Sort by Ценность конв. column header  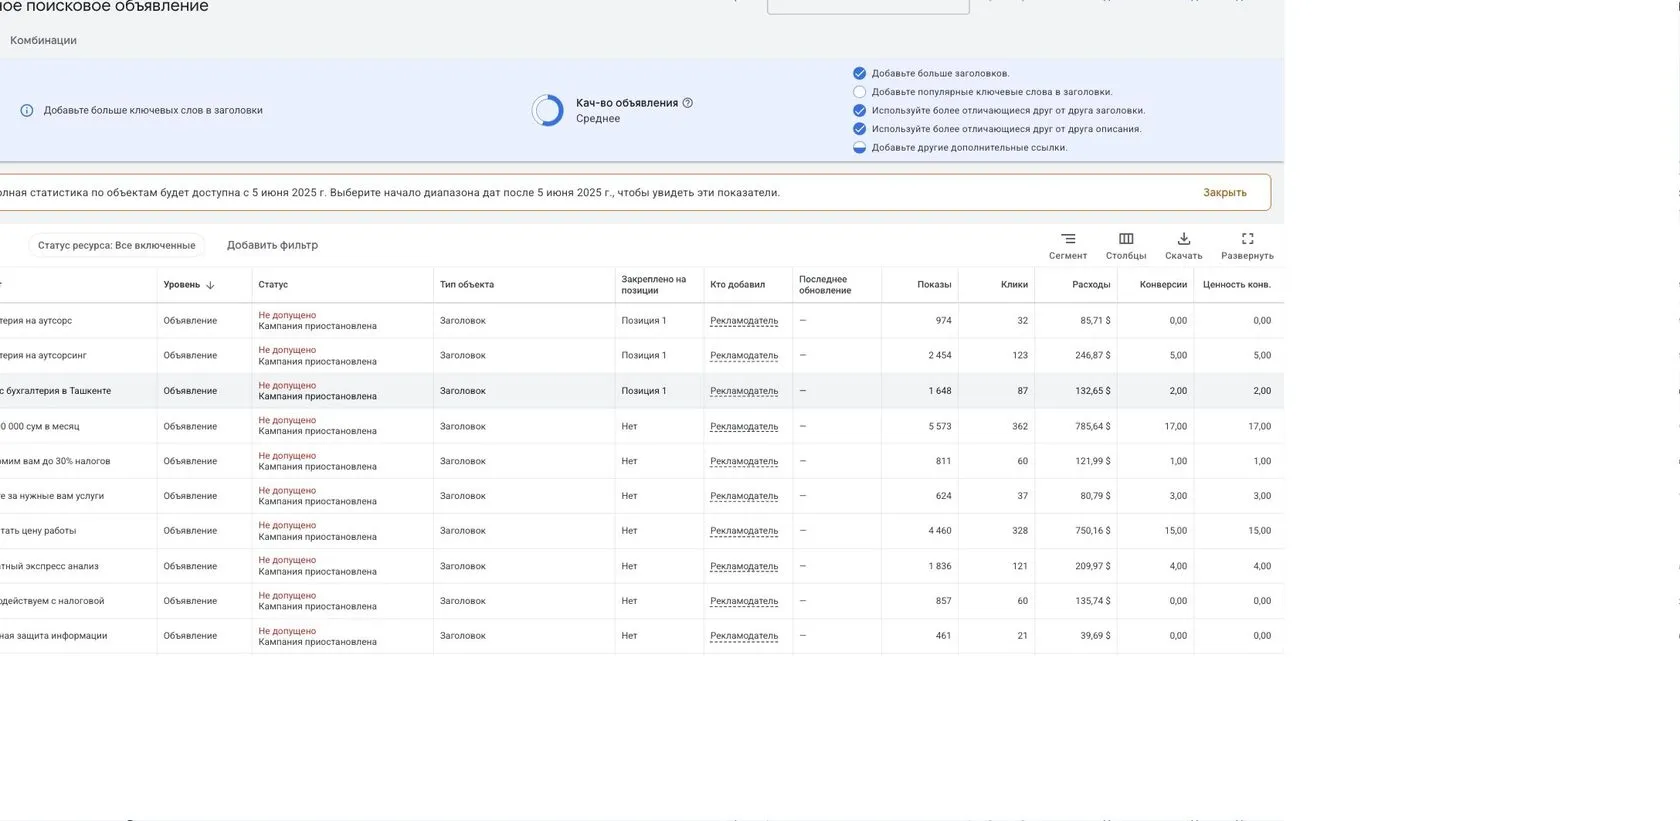[1237, 285]
